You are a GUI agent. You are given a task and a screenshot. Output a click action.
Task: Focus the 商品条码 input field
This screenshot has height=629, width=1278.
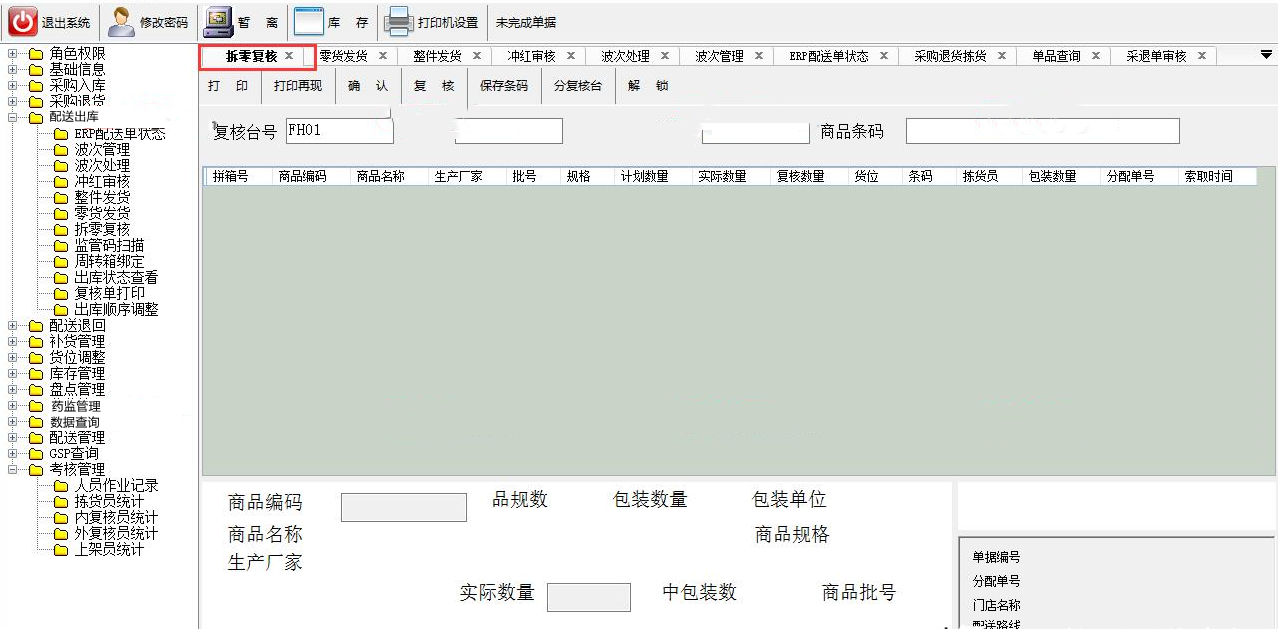tap(1042, 131)
